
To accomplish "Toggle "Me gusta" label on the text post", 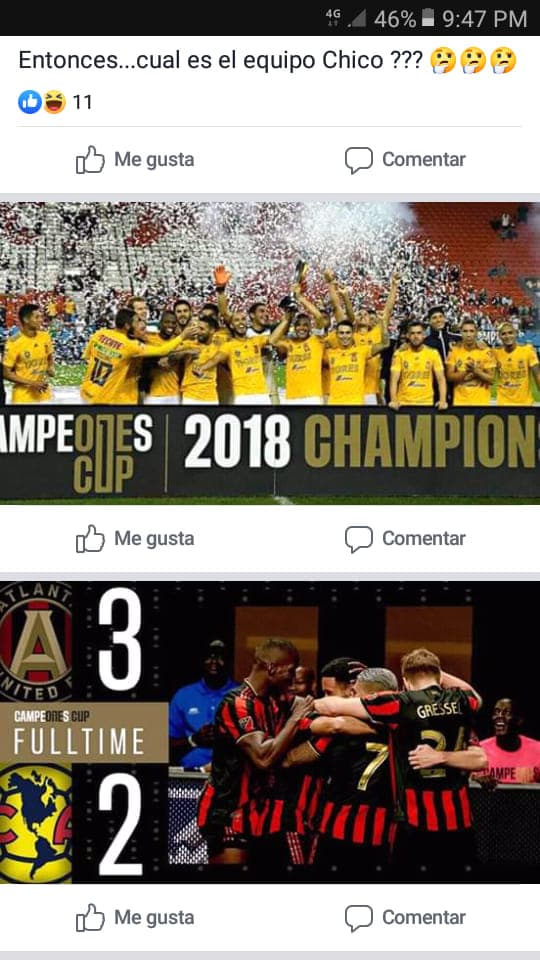I will (x=154, y=160).
